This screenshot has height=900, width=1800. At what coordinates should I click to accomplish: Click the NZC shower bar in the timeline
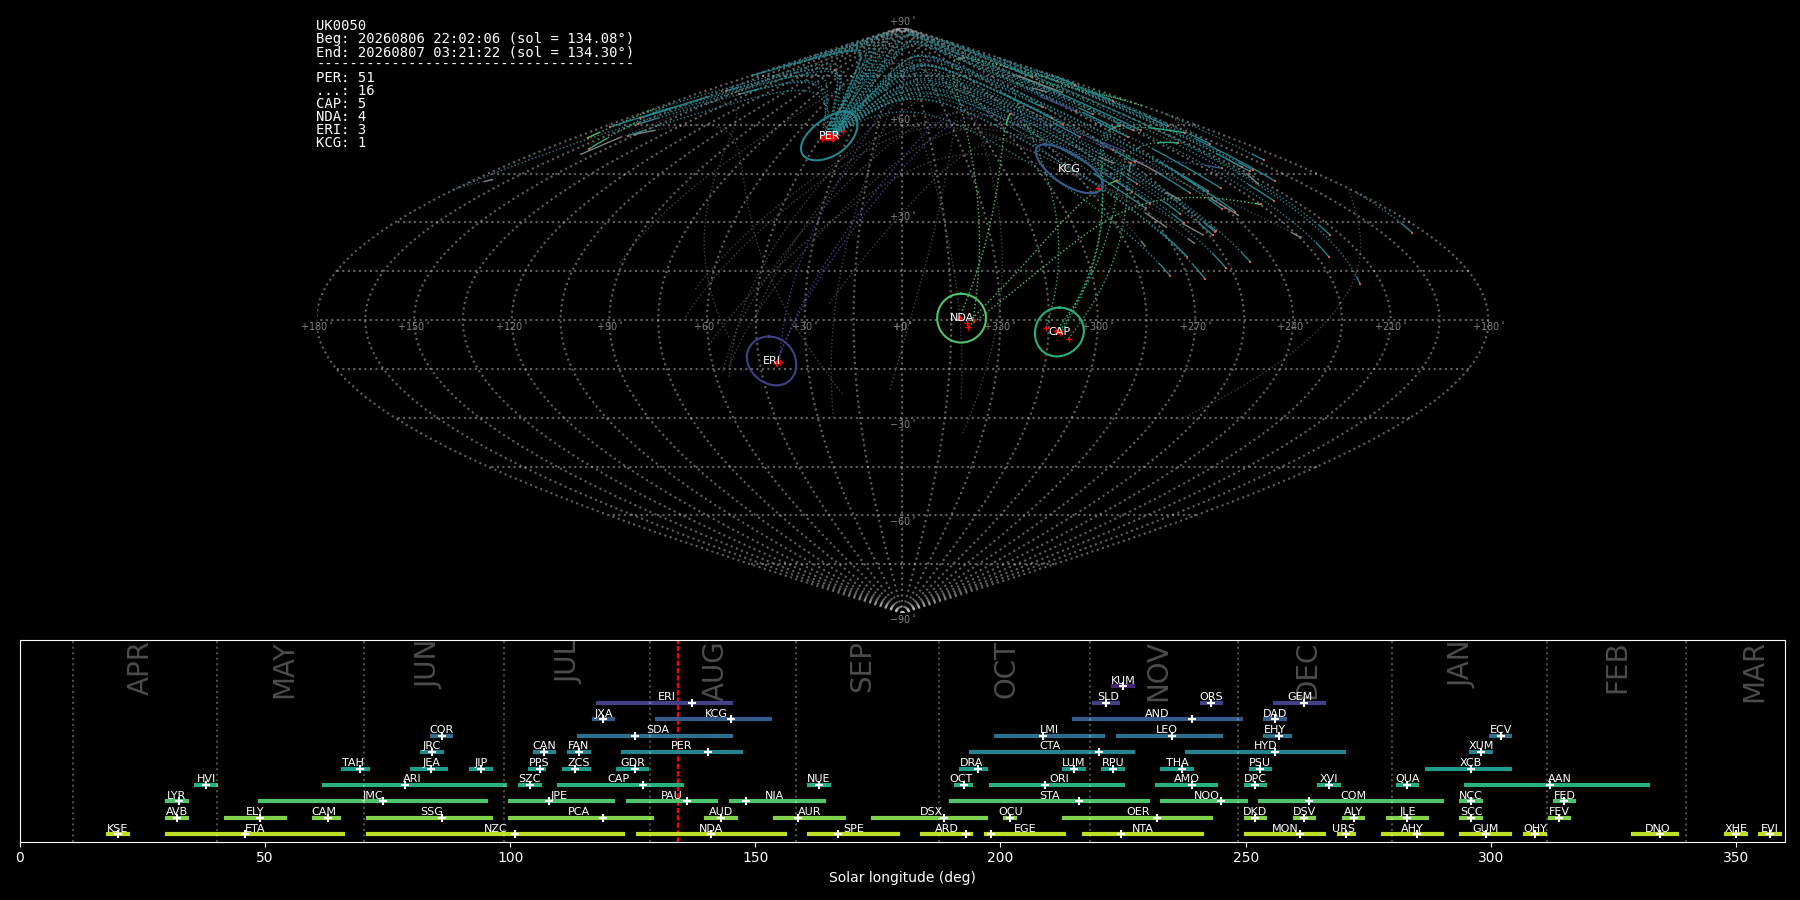pos(496,834)
